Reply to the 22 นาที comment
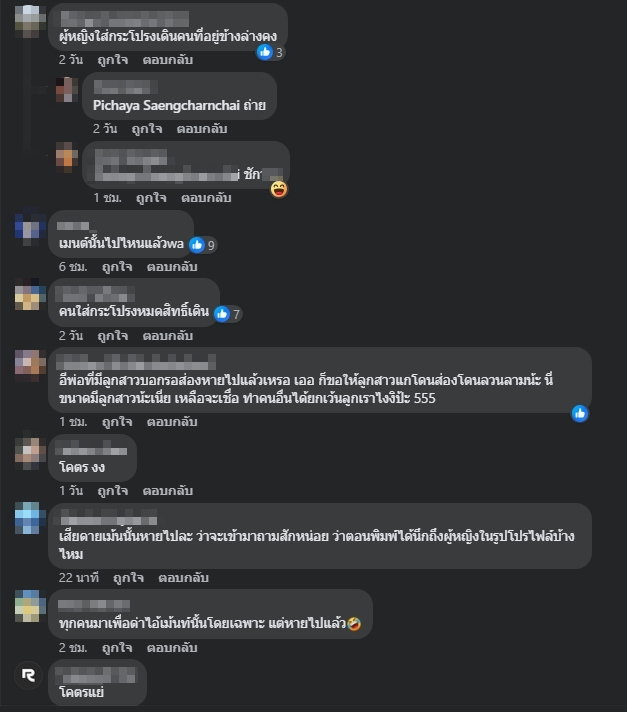 point(183,578)
